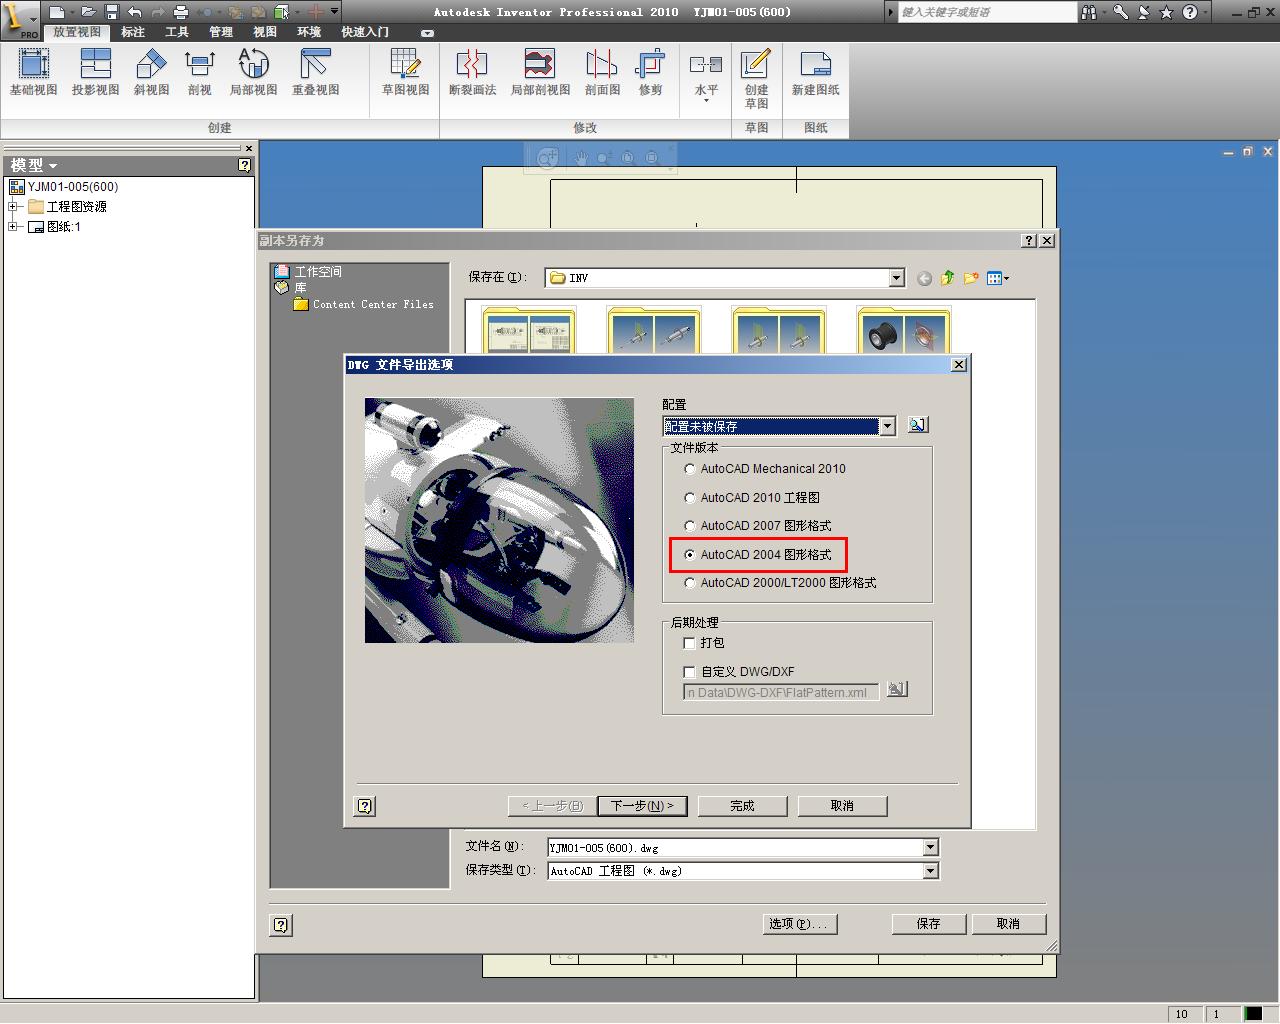Open Favorites star icon

(1166, 12)
